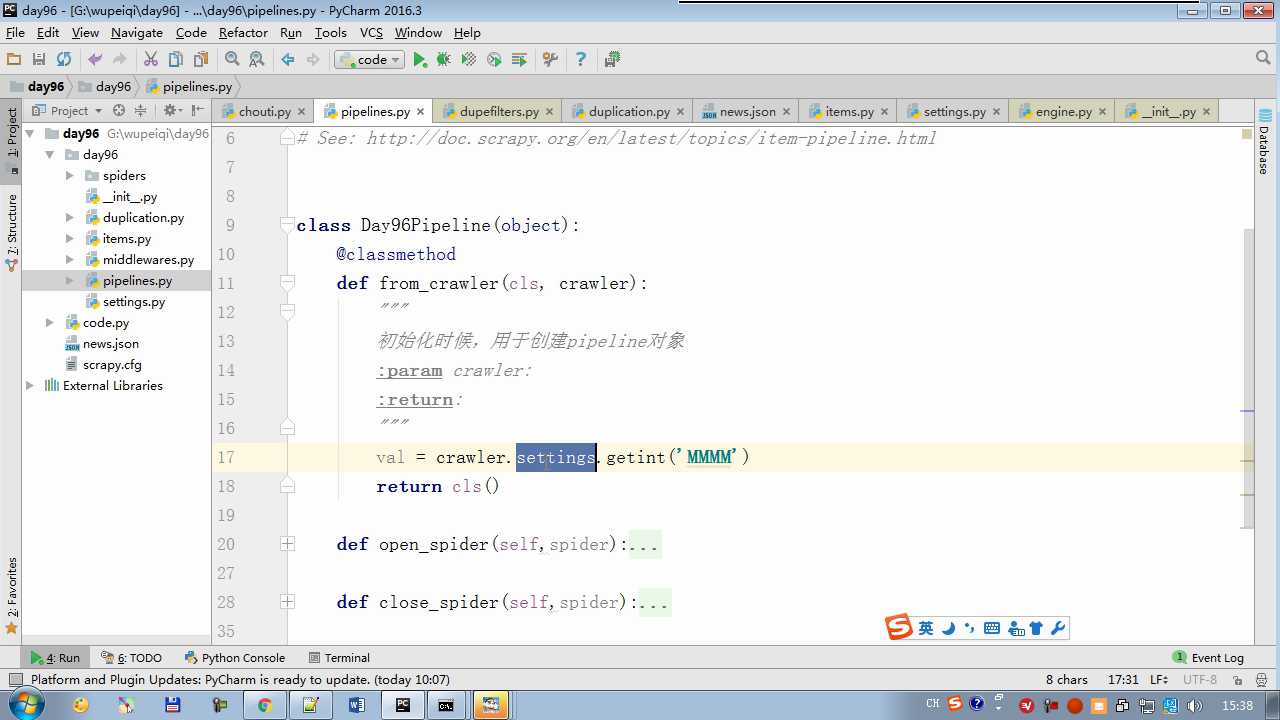Unfold the open_spider method at line 20
The image size is (1280, 720).
[x=288, y=544]
